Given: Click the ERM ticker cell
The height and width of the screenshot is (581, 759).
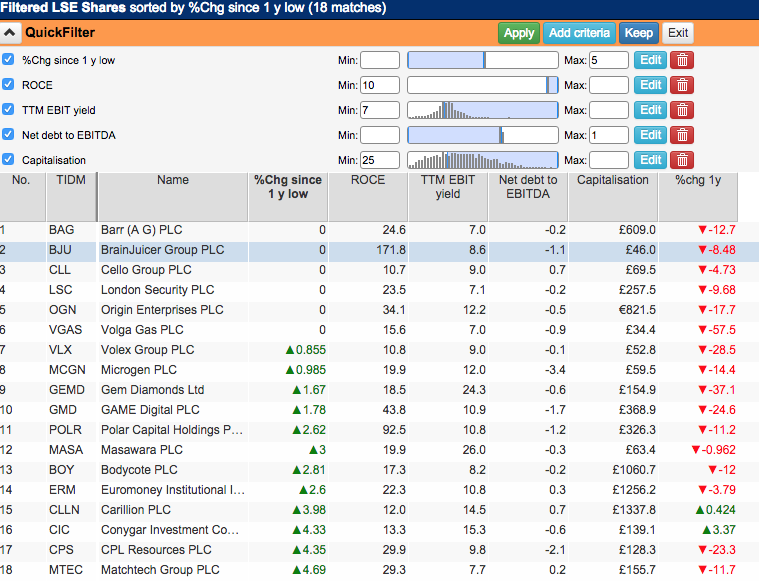Looking at the screenshot, I should (x=71, y=490).
